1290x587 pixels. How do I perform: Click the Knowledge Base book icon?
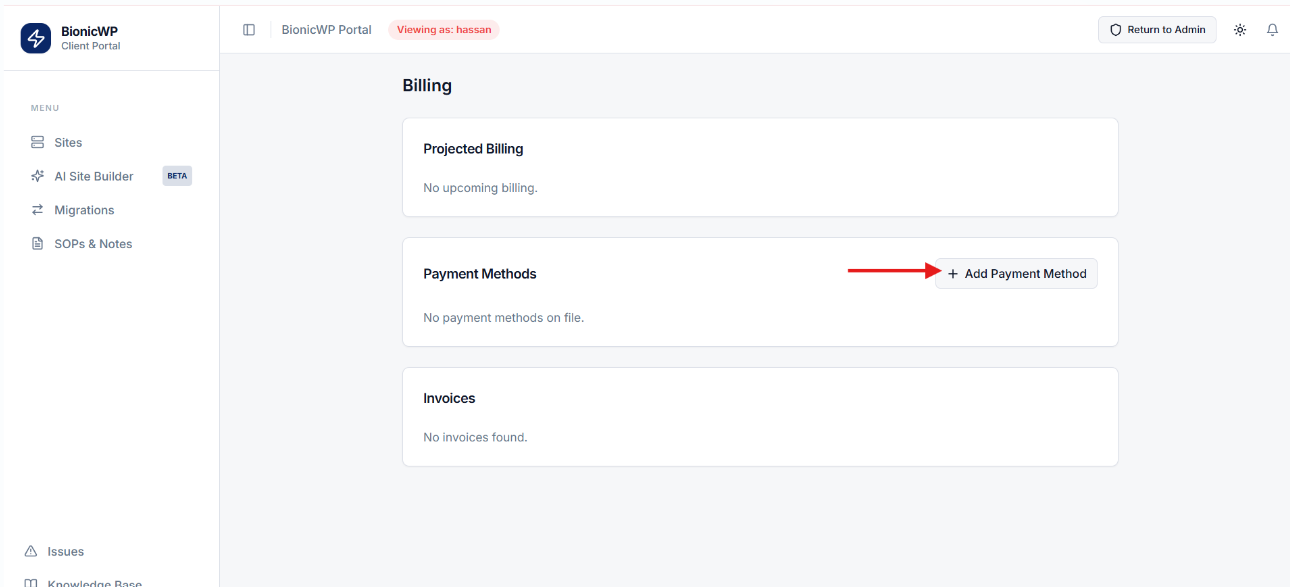31,583
